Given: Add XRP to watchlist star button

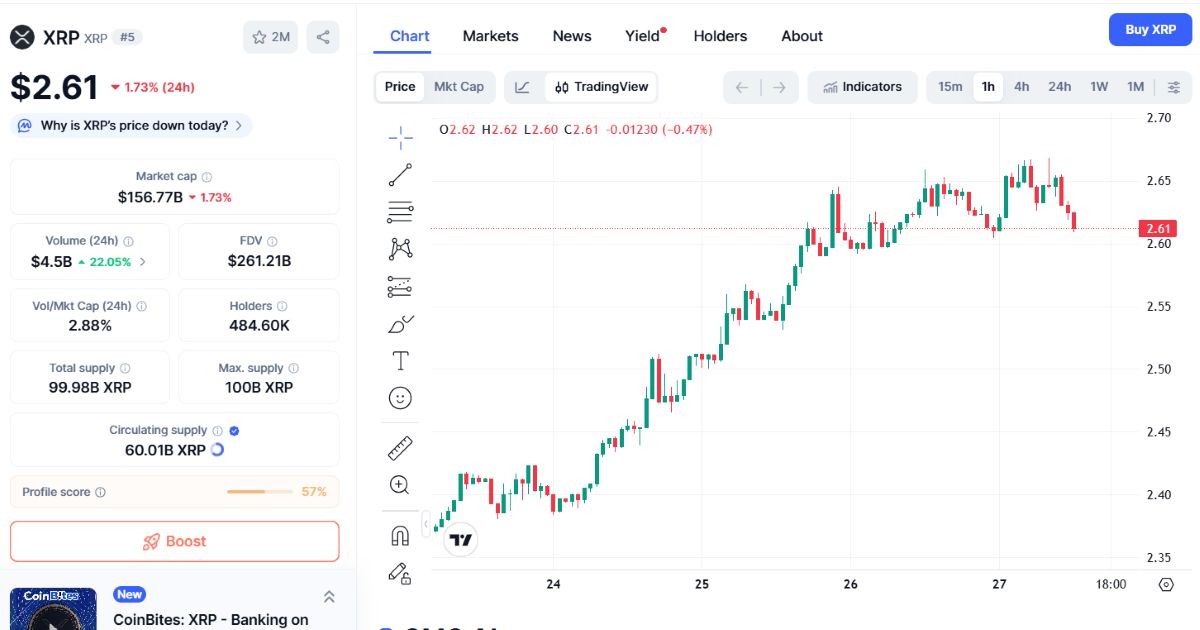Looking at the screenshot, I should click(x=271, y=37).
